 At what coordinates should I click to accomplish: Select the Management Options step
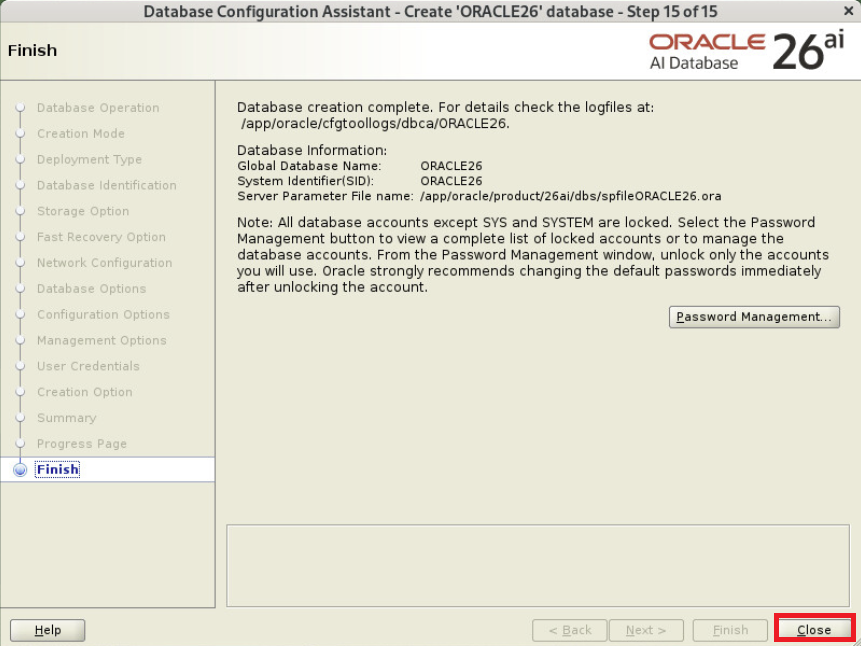(x=102, y=340)
